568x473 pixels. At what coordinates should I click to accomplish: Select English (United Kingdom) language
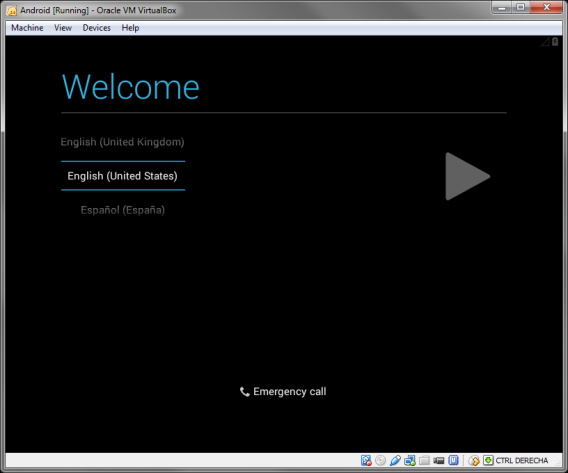click(x=122, y=142)
